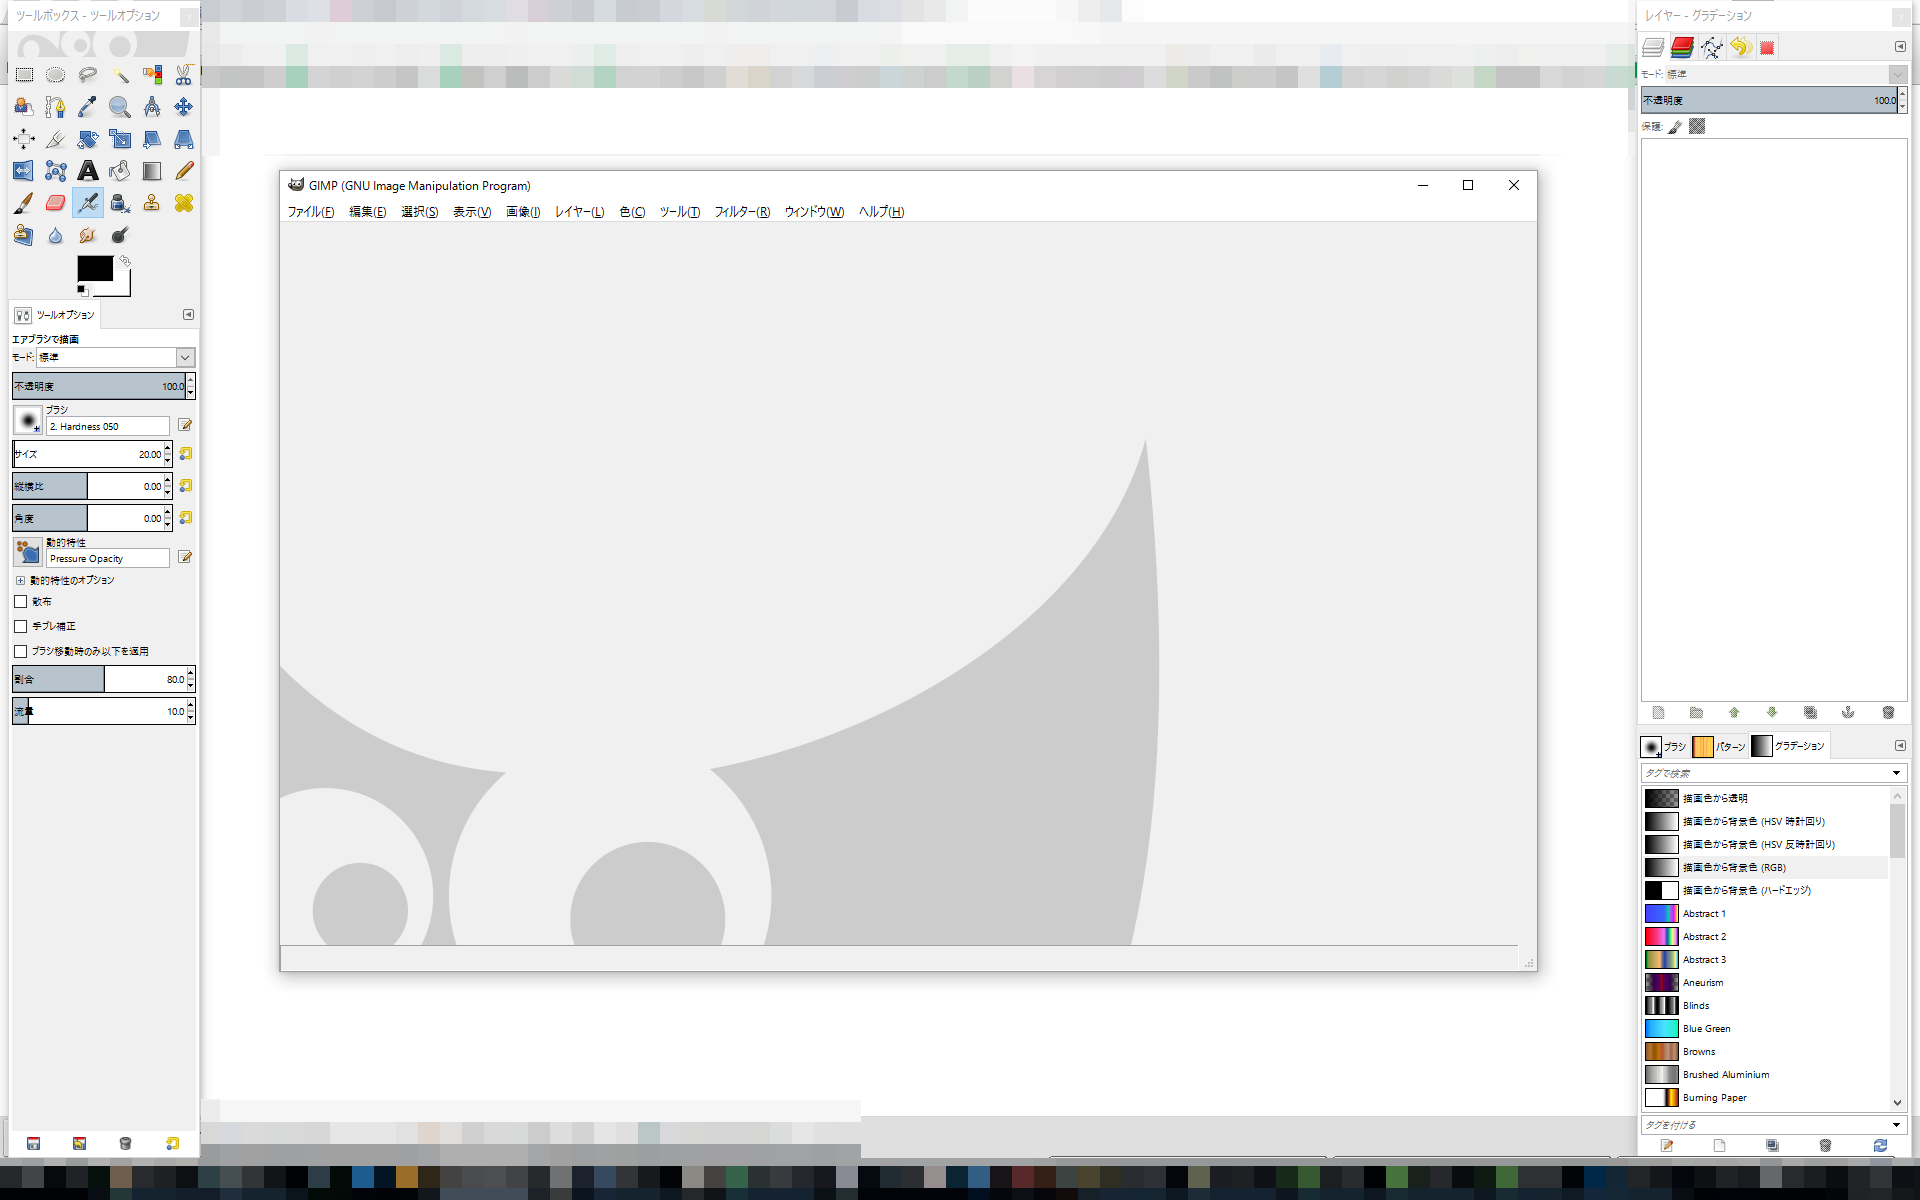Image resolution: width=1920 pixels, height=1200 pixels.
Task: Select the Foreground Select tool
Action: click(x=24, y=107)
